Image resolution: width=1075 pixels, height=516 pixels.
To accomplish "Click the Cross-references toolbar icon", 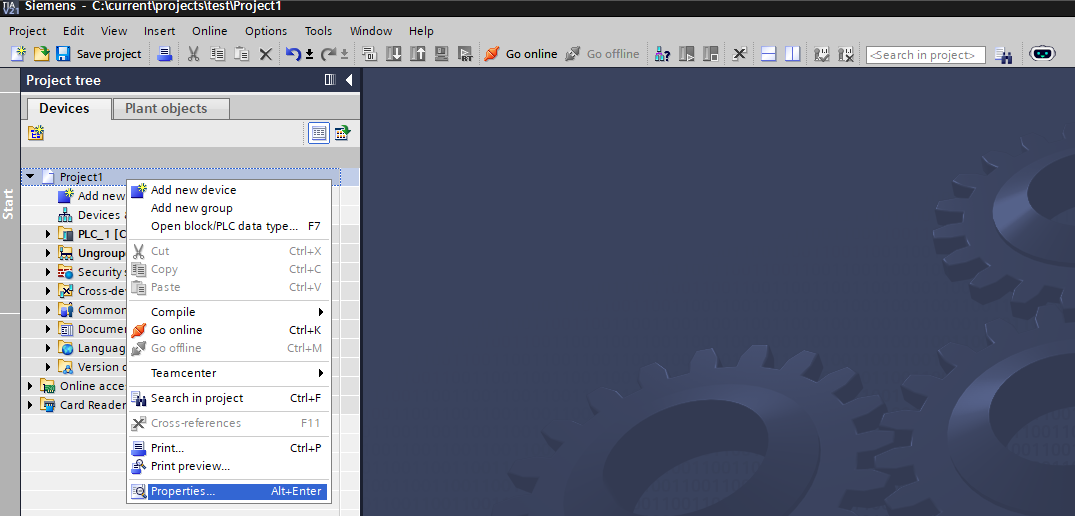I will (739, 53).
